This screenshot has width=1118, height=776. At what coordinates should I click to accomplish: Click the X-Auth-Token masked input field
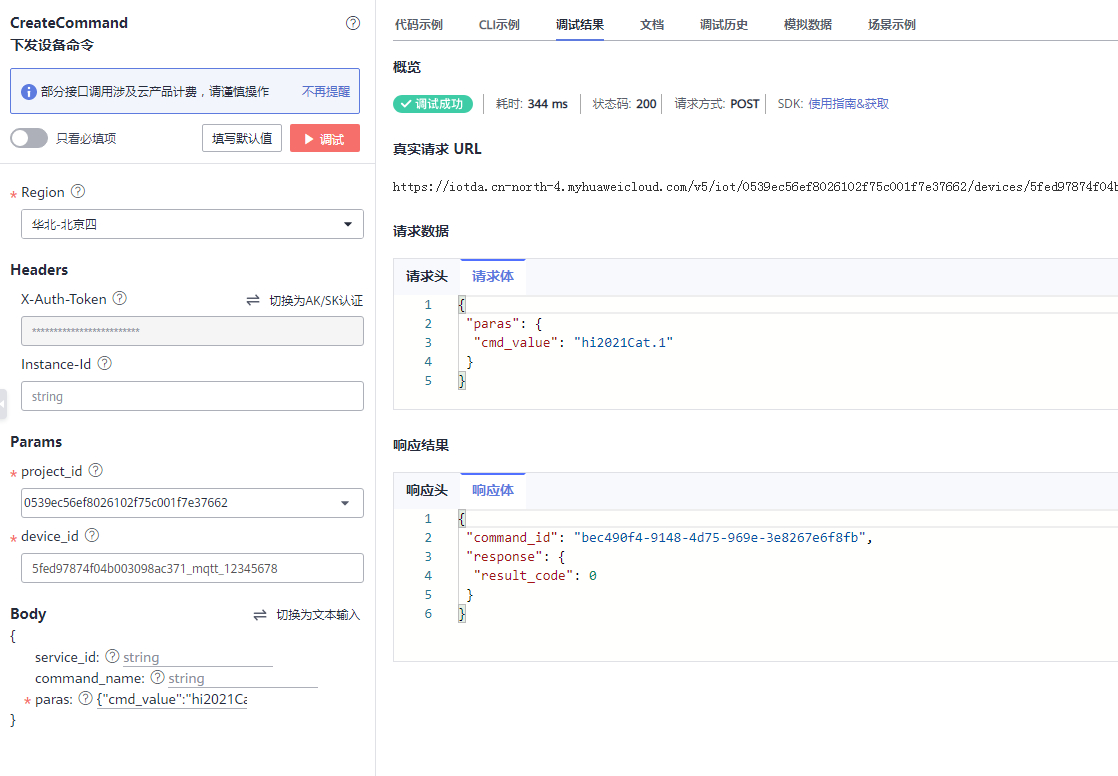pyautogui.click(x=193, y=331)
